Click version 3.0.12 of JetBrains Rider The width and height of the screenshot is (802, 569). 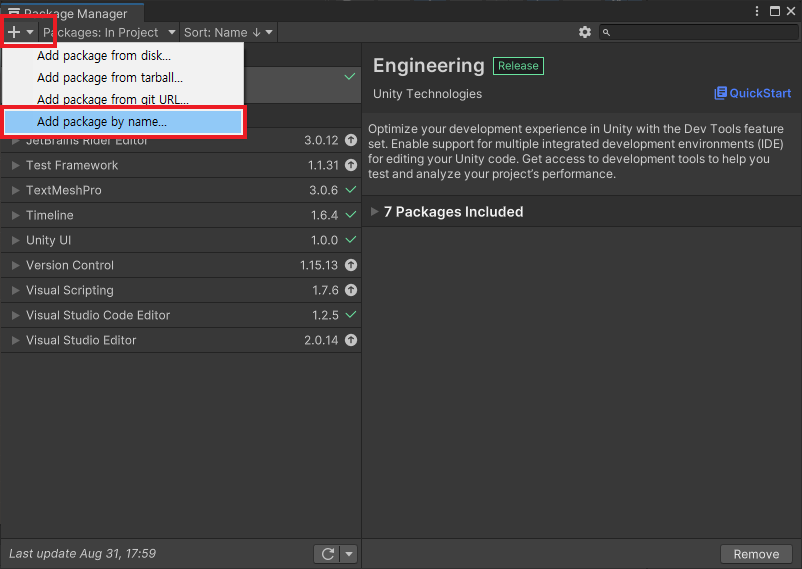pyautogui.click(x=321, y=140)
